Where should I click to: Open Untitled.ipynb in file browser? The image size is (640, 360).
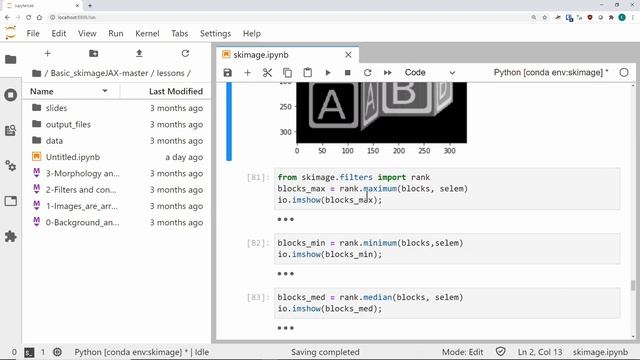tap(117, 157)
